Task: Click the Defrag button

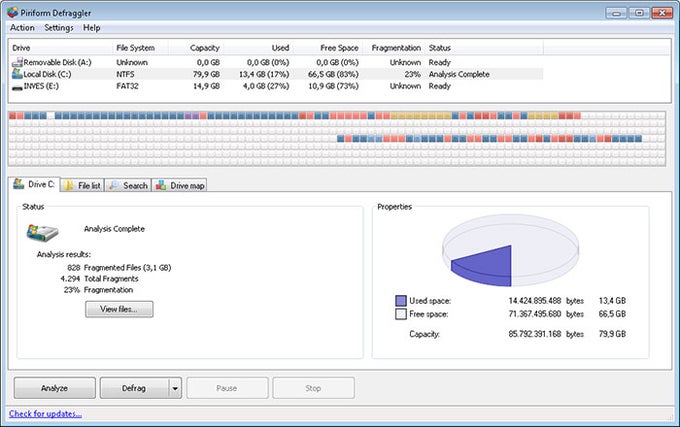Action: (134, 388)
